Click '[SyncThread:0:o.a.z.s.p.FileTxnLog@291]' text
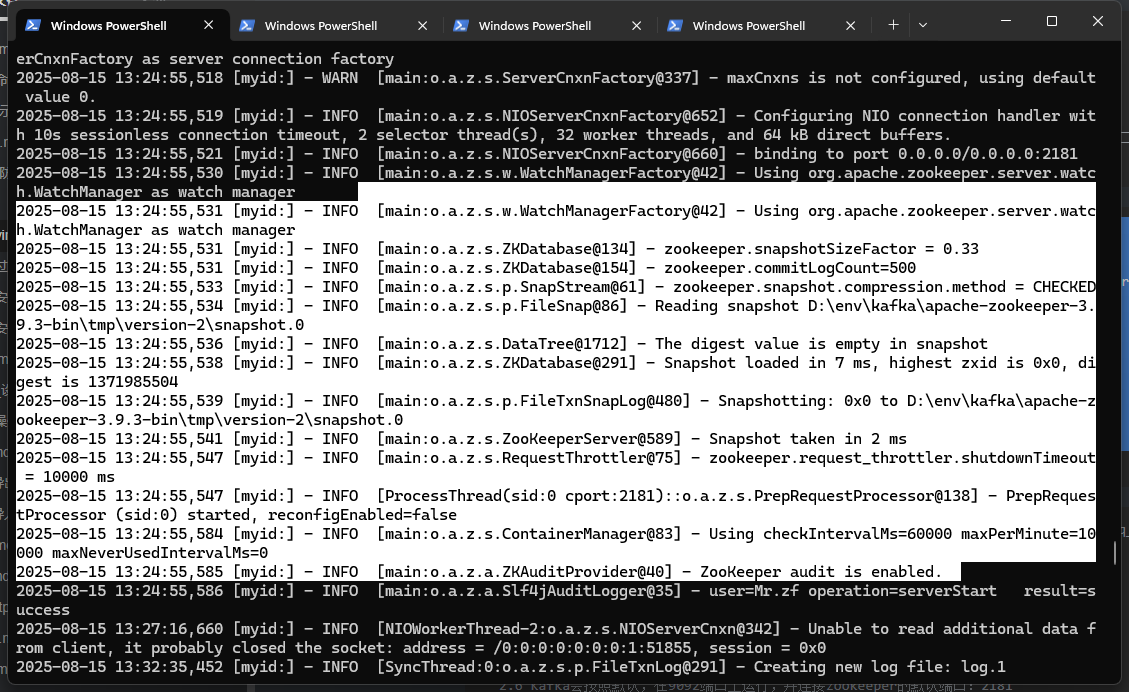The width and height of the screenshot is (1129, 692). pos(551,667)
